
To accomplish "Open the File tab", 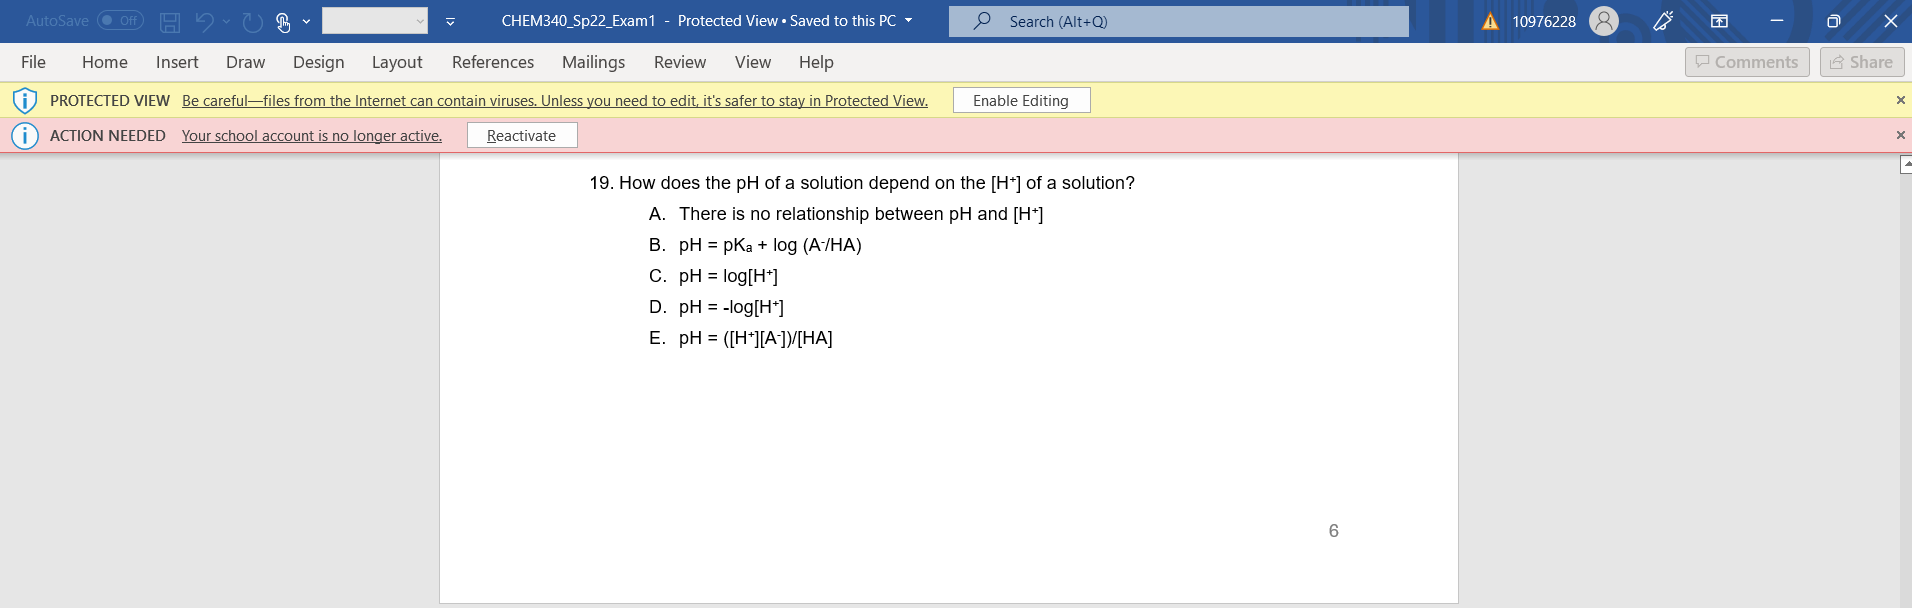I will coord(33,62).
